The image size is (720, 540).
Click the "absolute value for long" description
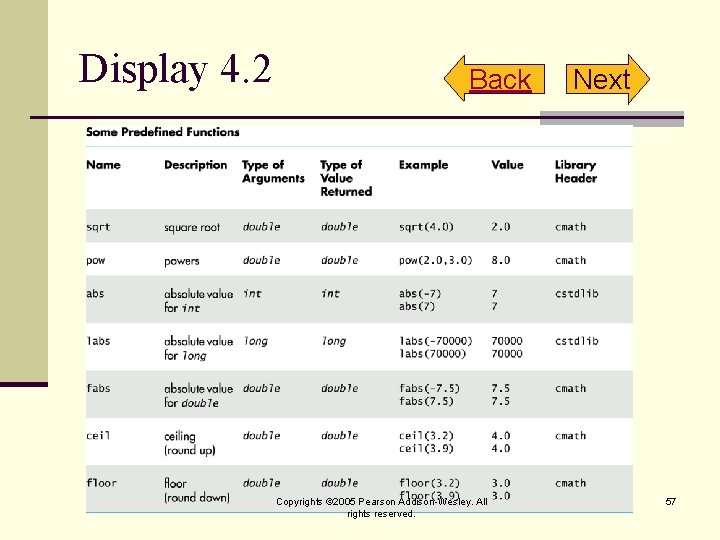(198, 348)
